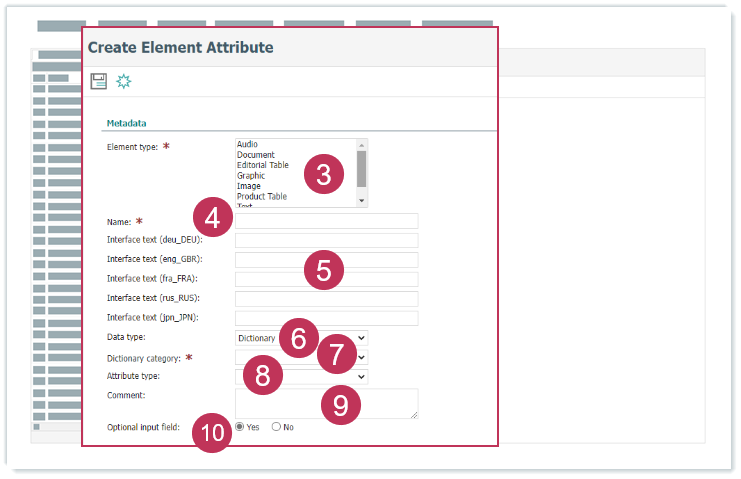Click the Element type list scroll-up arrow

[x=362, y=145]
